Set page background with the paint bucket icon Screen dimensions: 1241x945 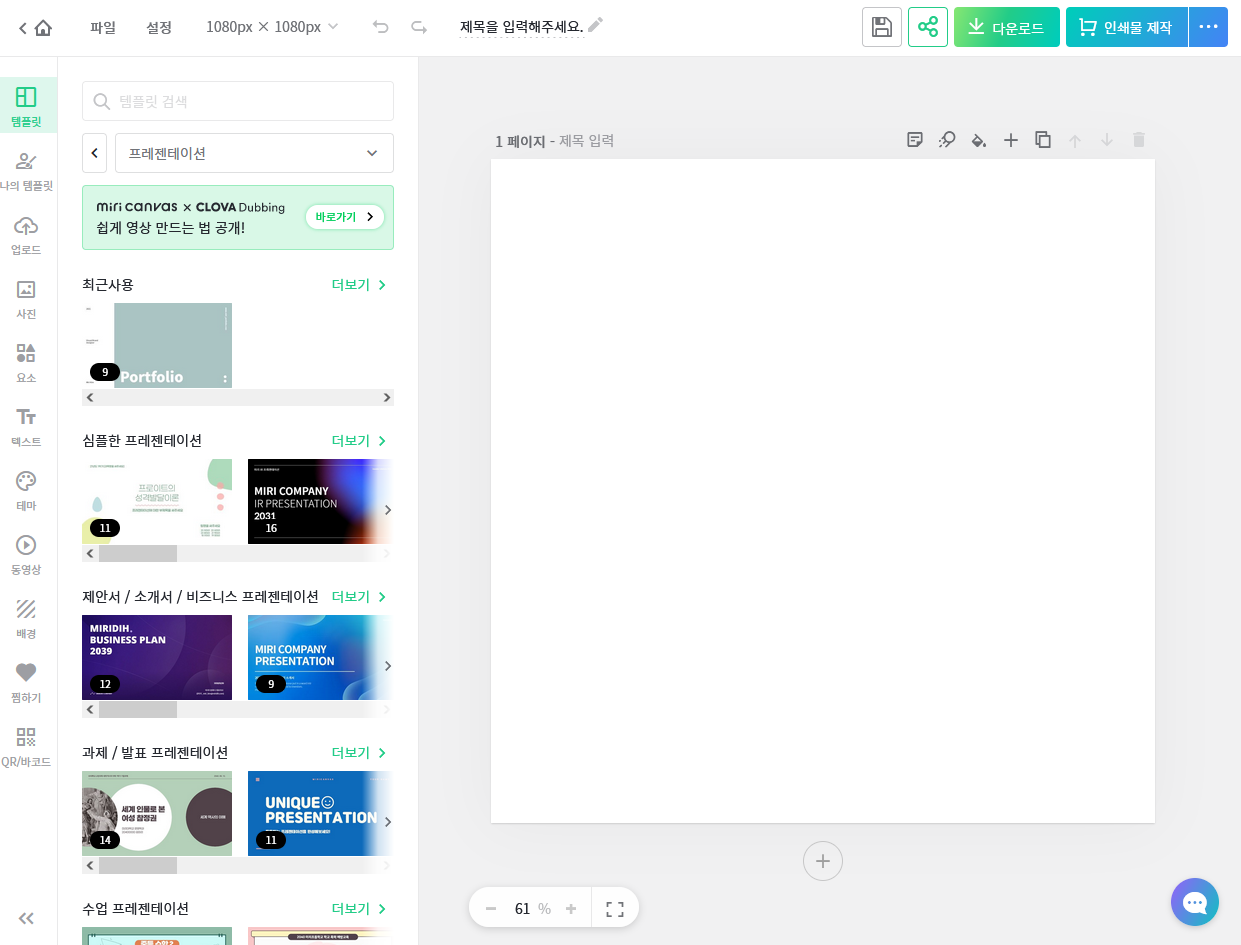tap(978, 140)
